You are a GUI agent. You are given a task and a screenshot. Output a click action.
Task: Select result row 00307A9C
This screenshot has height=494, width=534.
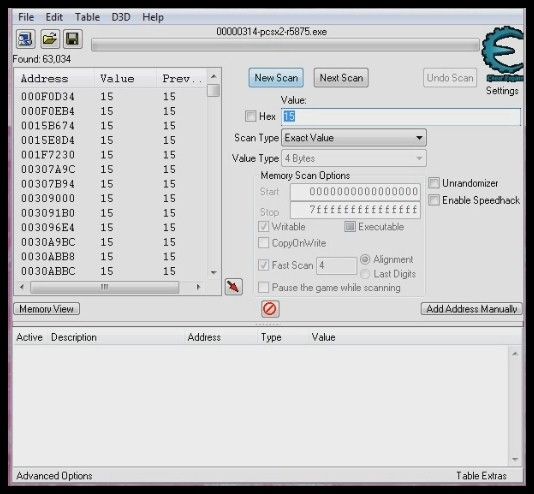click(x=111, y=169)
